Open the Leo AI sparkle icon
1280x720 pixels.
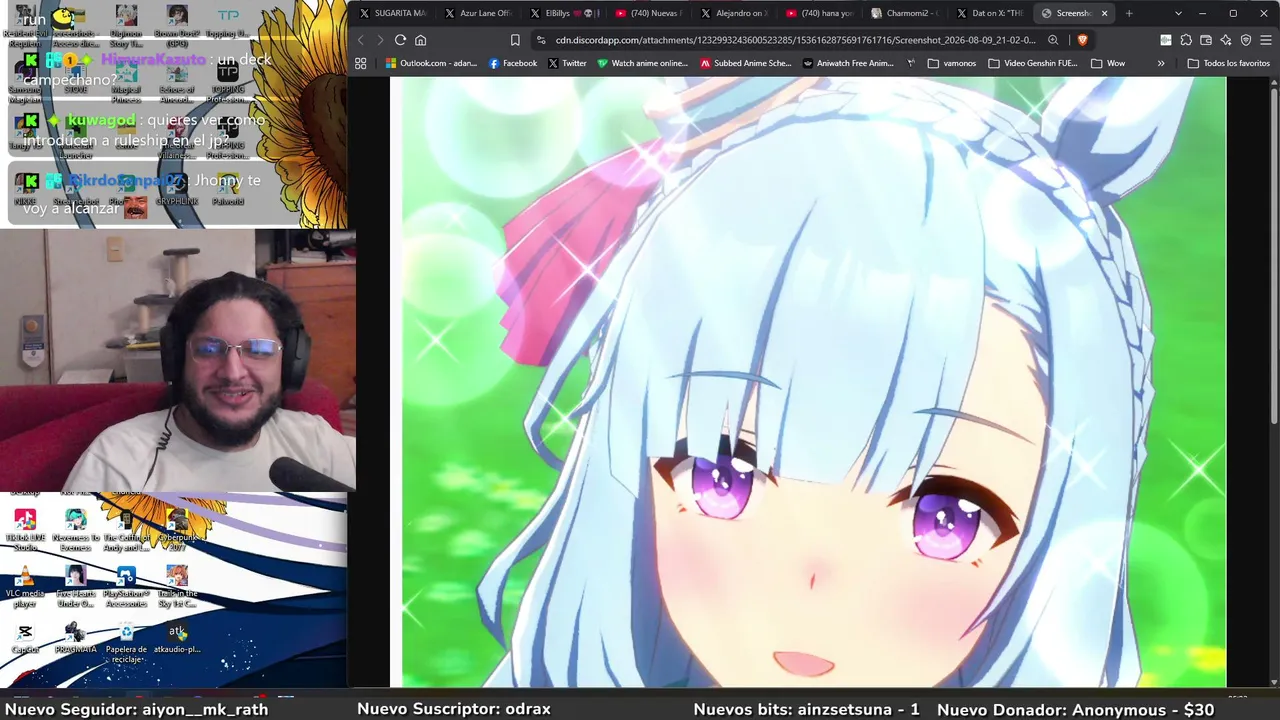point(1226,40)
